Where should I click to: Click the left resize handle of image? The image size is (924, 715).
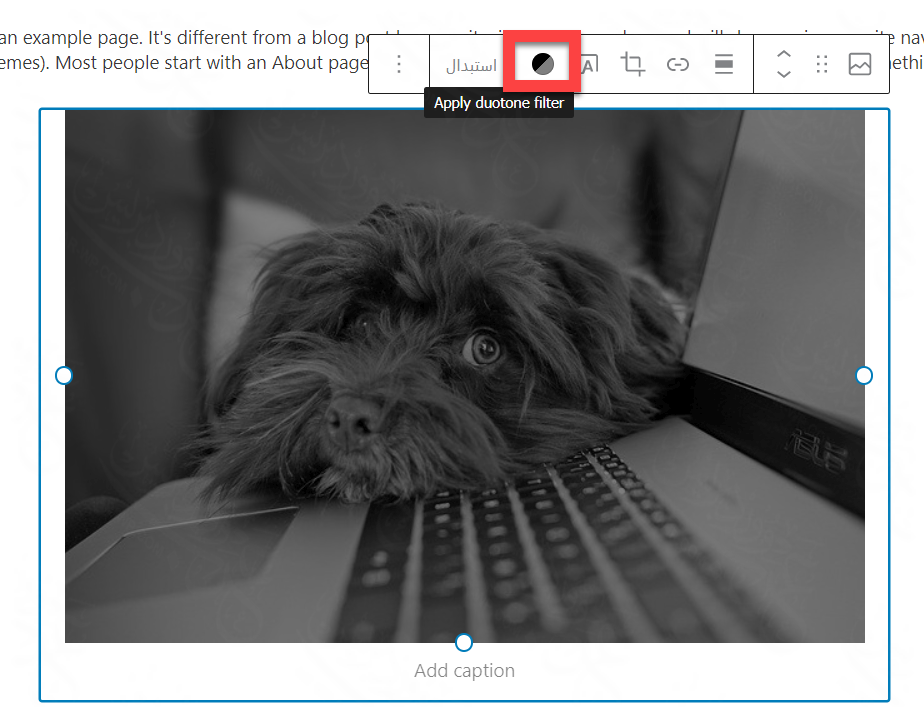coord(64,375)
